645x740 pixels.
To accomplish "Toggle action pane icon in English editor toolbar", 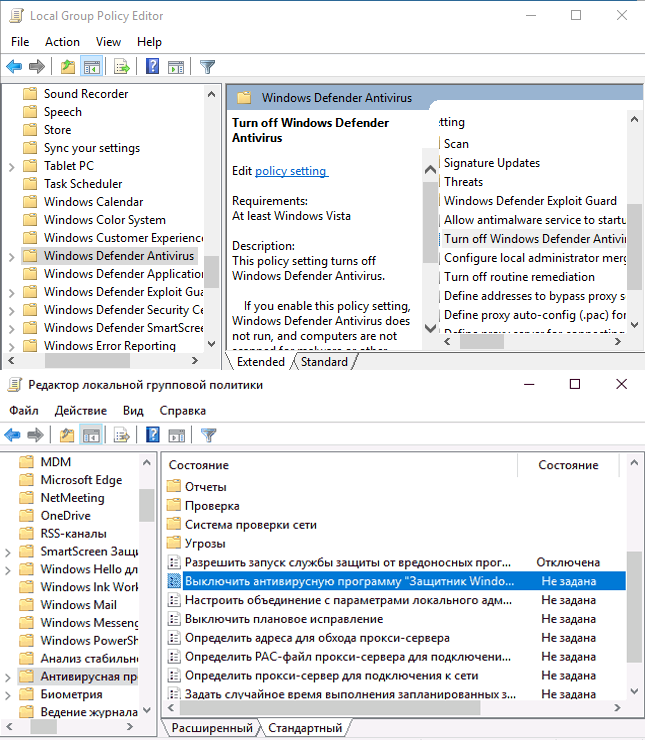I will point(176,67).
